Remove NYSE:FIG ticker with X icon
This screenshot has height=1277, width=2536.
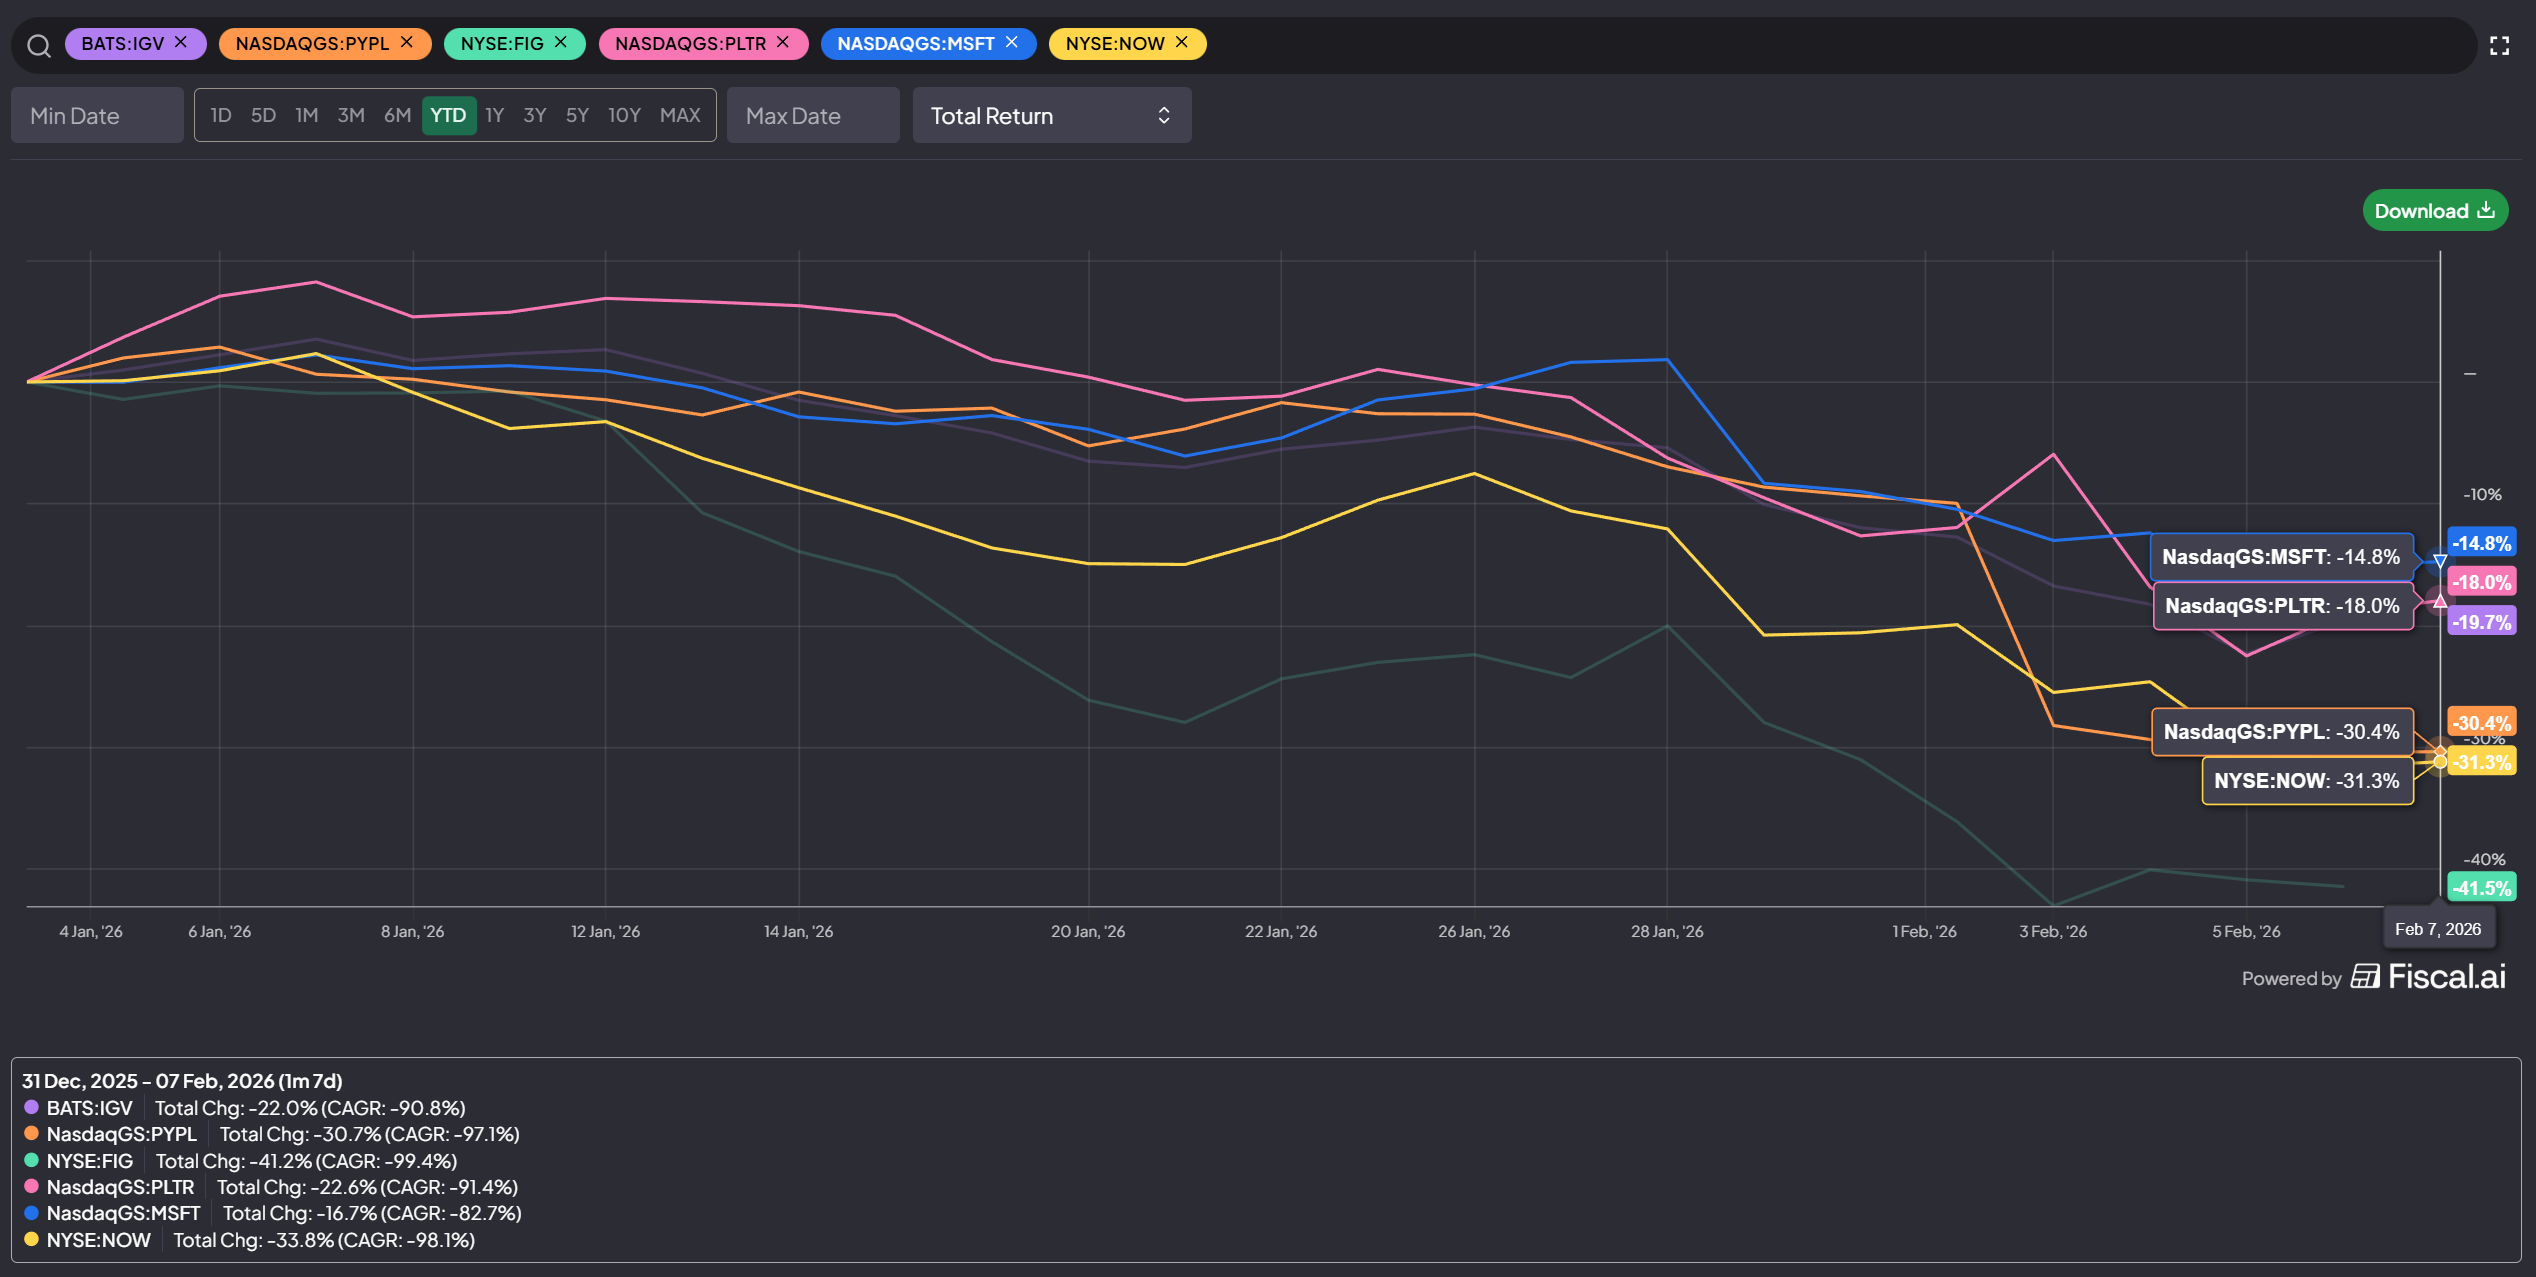pyautogui.click(x=561, y=42)
